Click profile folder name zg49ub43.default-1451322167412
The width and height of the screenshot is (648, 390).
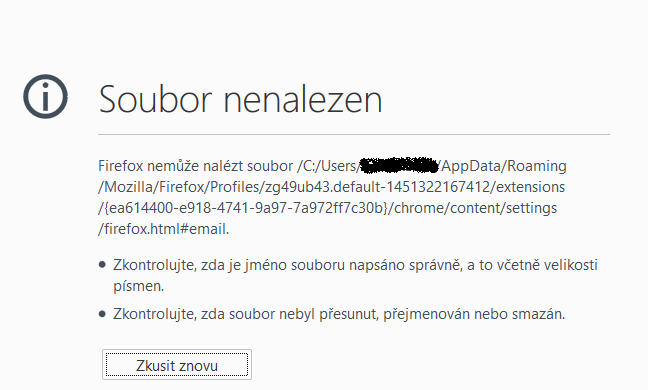(x=377, y=187)
